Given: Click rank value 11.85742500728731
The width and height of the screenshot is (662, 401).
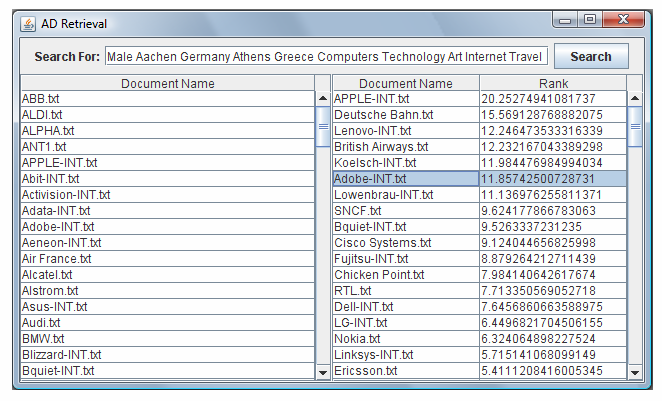Looking at the screenshot, I should pos(553,179).
